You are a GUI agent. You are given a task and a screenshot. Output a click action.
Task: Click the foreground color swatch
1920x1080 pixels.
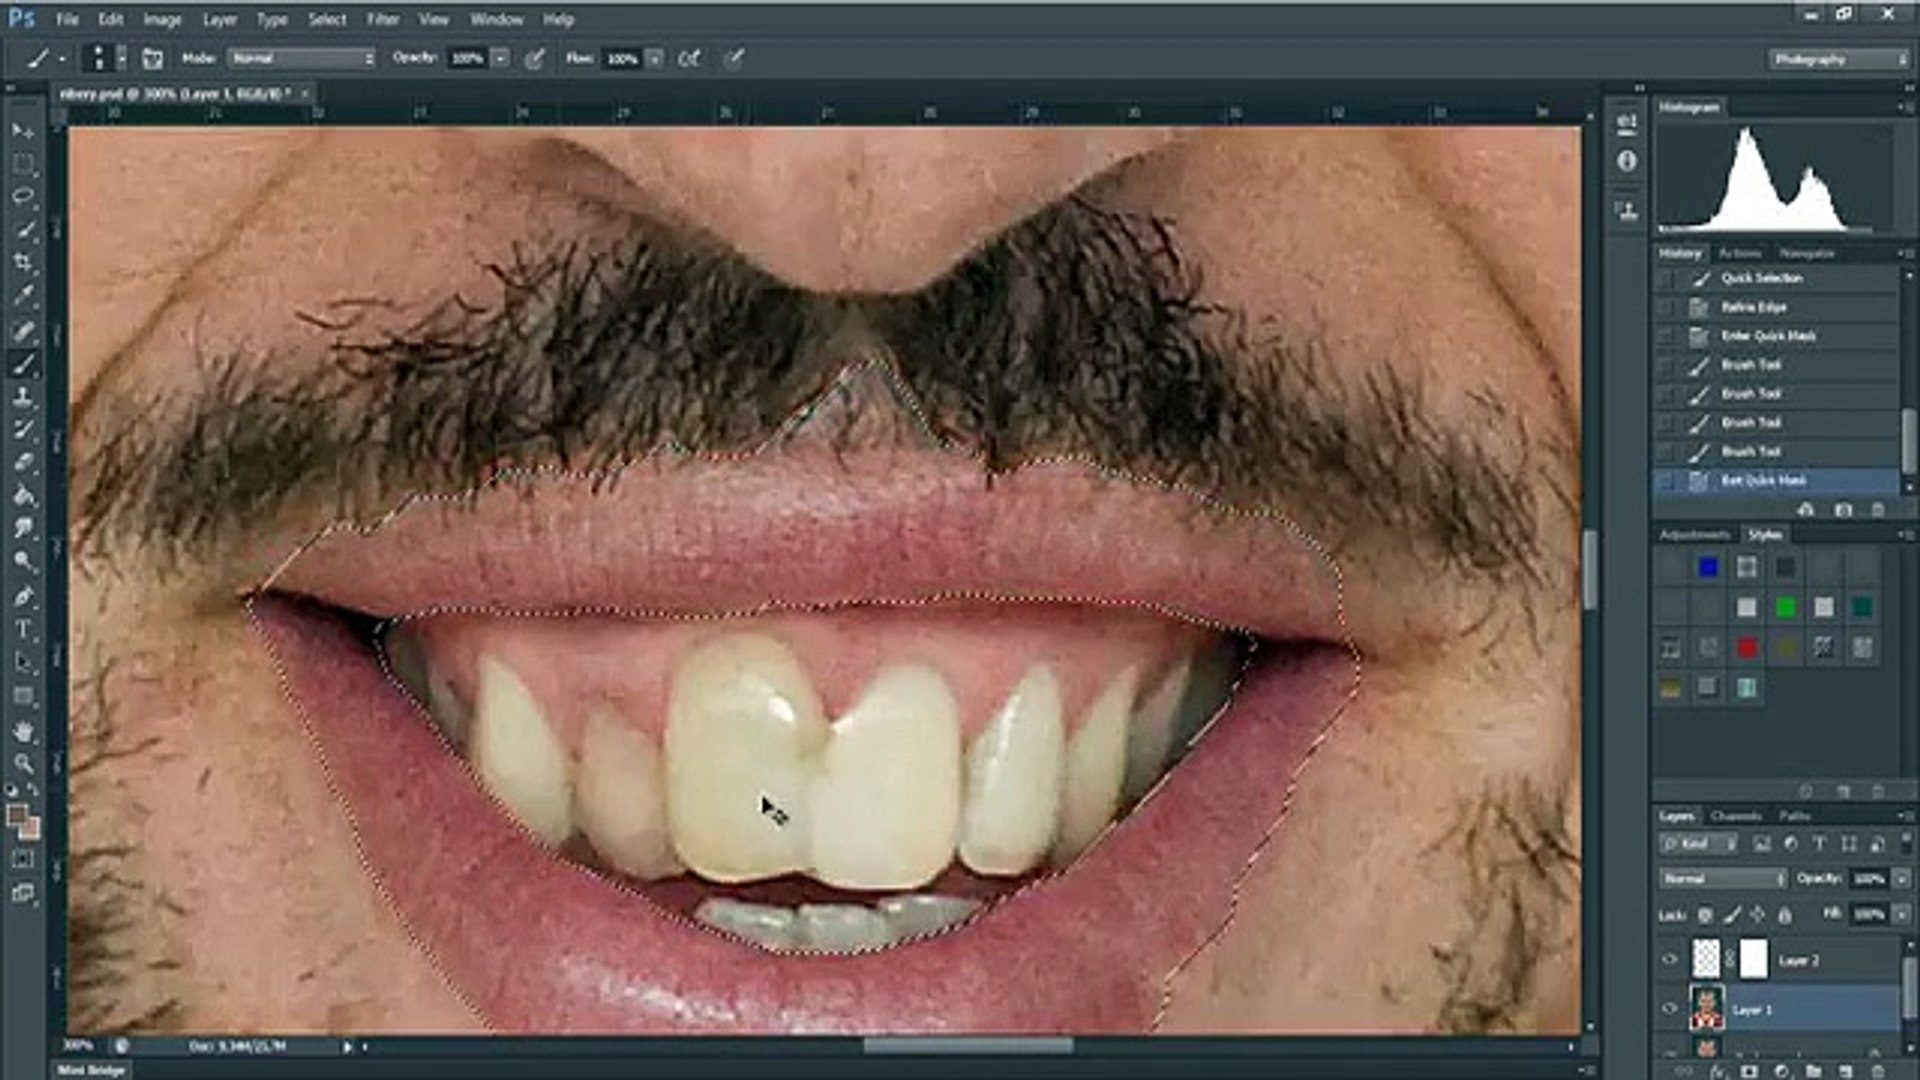pos(17,816)
